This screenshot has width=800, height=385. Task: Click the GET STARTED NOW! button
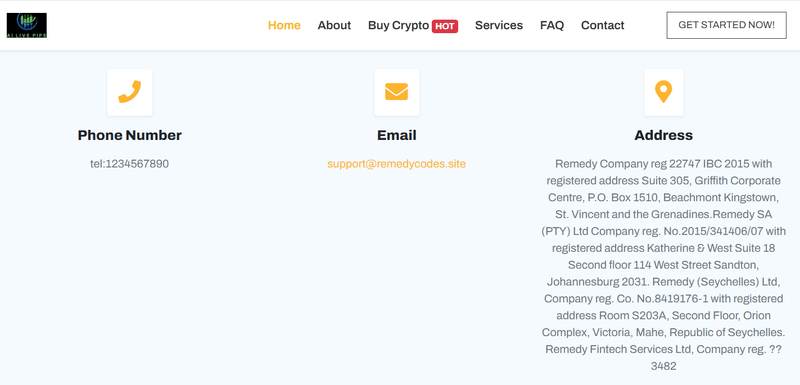point(727,25)
